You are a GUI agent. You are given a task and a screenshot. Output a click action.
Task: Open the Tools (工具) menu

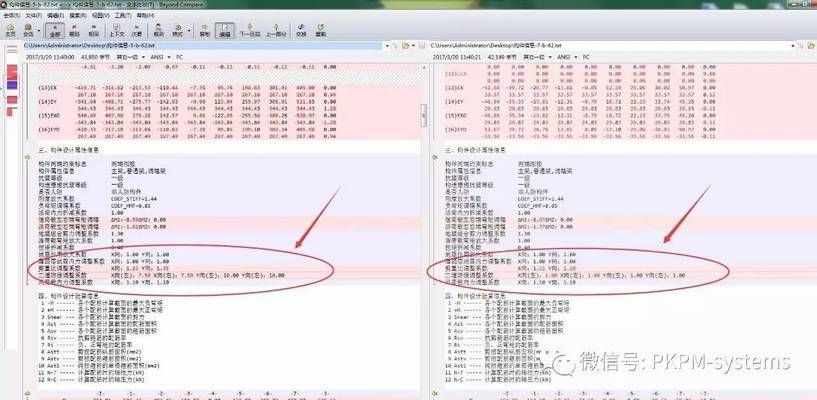[123, 16]
